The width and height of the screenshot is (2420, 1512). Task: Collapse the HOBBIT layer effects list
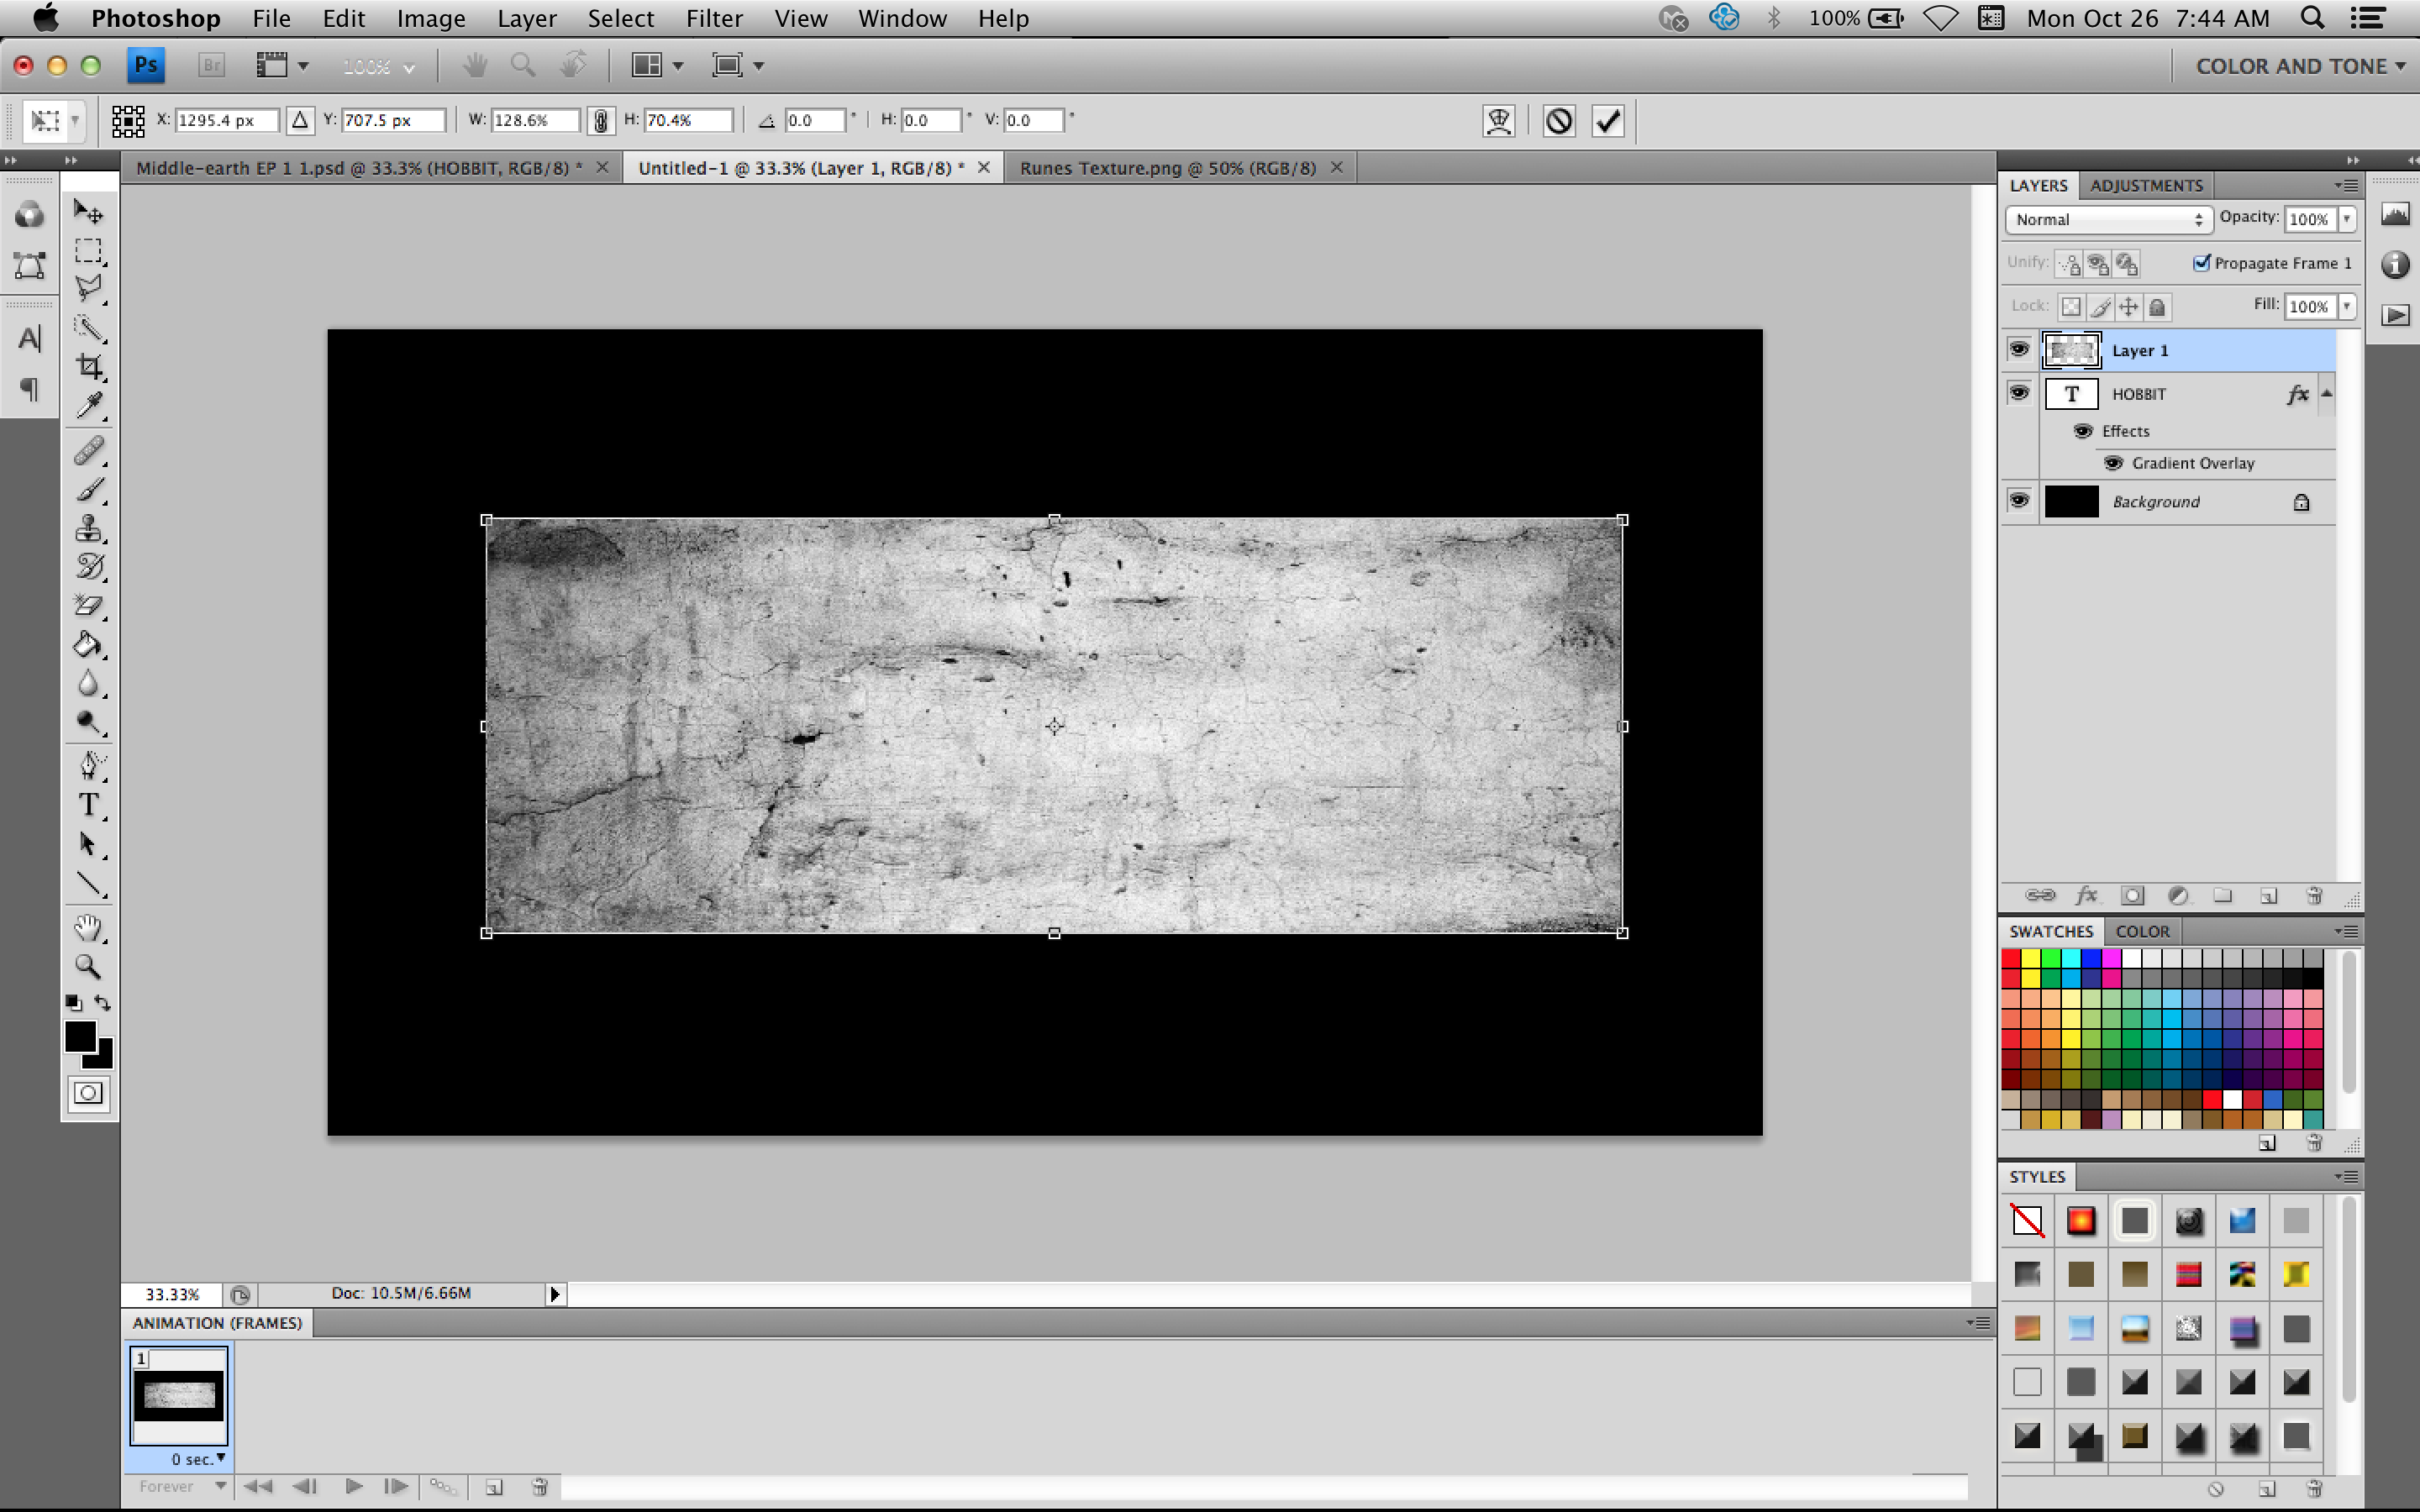(x=2325, y=394)
